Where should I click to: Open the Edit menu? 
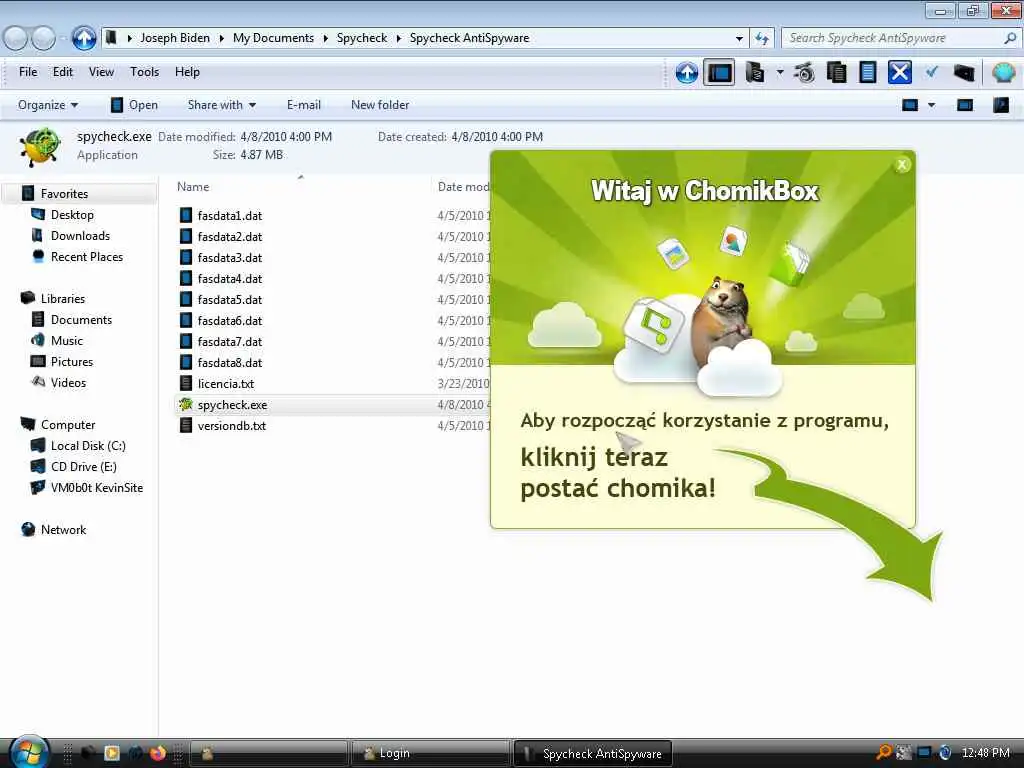tap(63, 72)
